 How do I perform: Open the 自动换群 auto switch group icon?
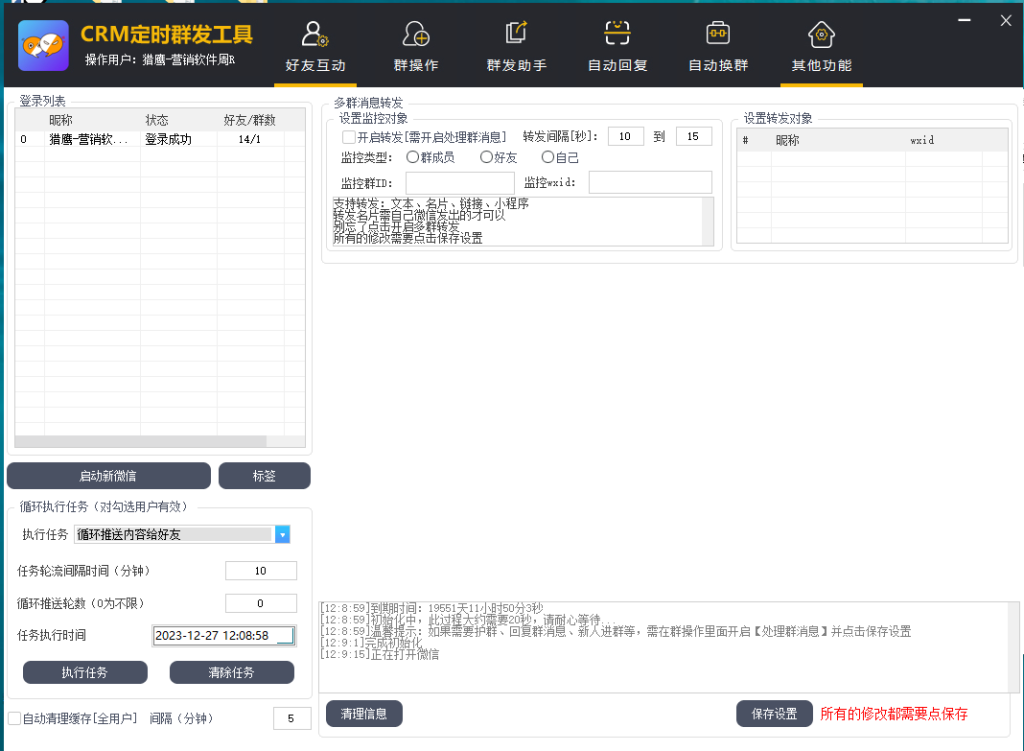coord(717,35)
